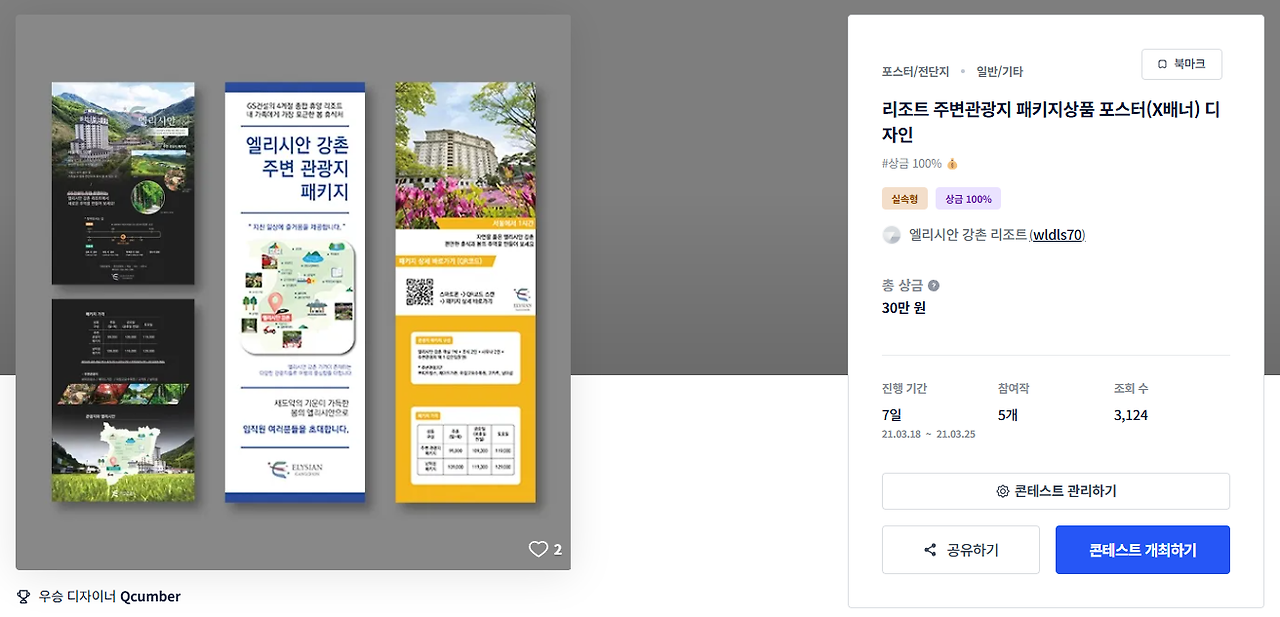The width and height of the screenshot is (1280, 617).
Task: Open the dark Elysian poster thumbnail with the resort photo
Action: [x=123, y=185]
